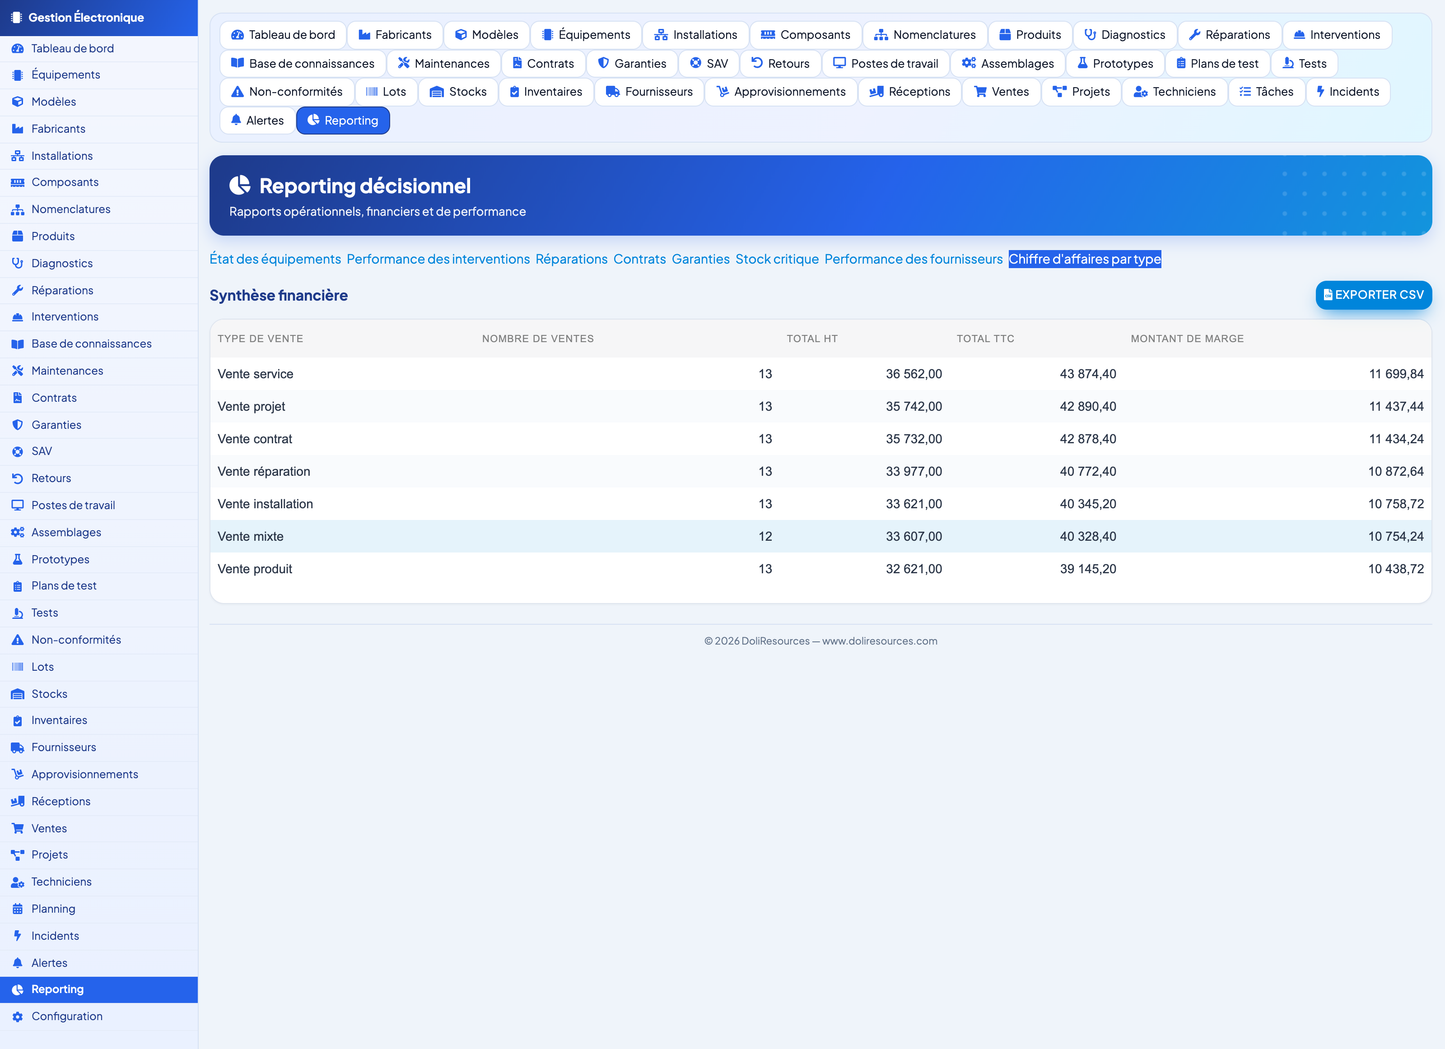Click the Fournisseurs truck icon in top navigation
The height and width of the screenshot is (1049, 1445).
[613, 92]
